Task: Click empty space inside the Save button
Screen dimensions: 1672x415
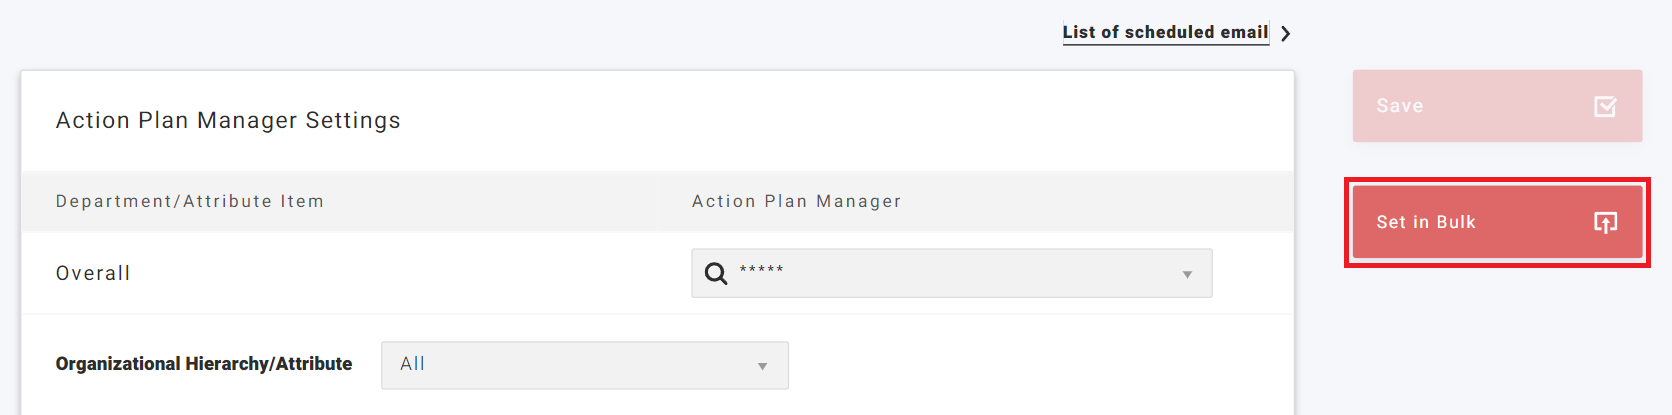Action: tap(1500, 106)
